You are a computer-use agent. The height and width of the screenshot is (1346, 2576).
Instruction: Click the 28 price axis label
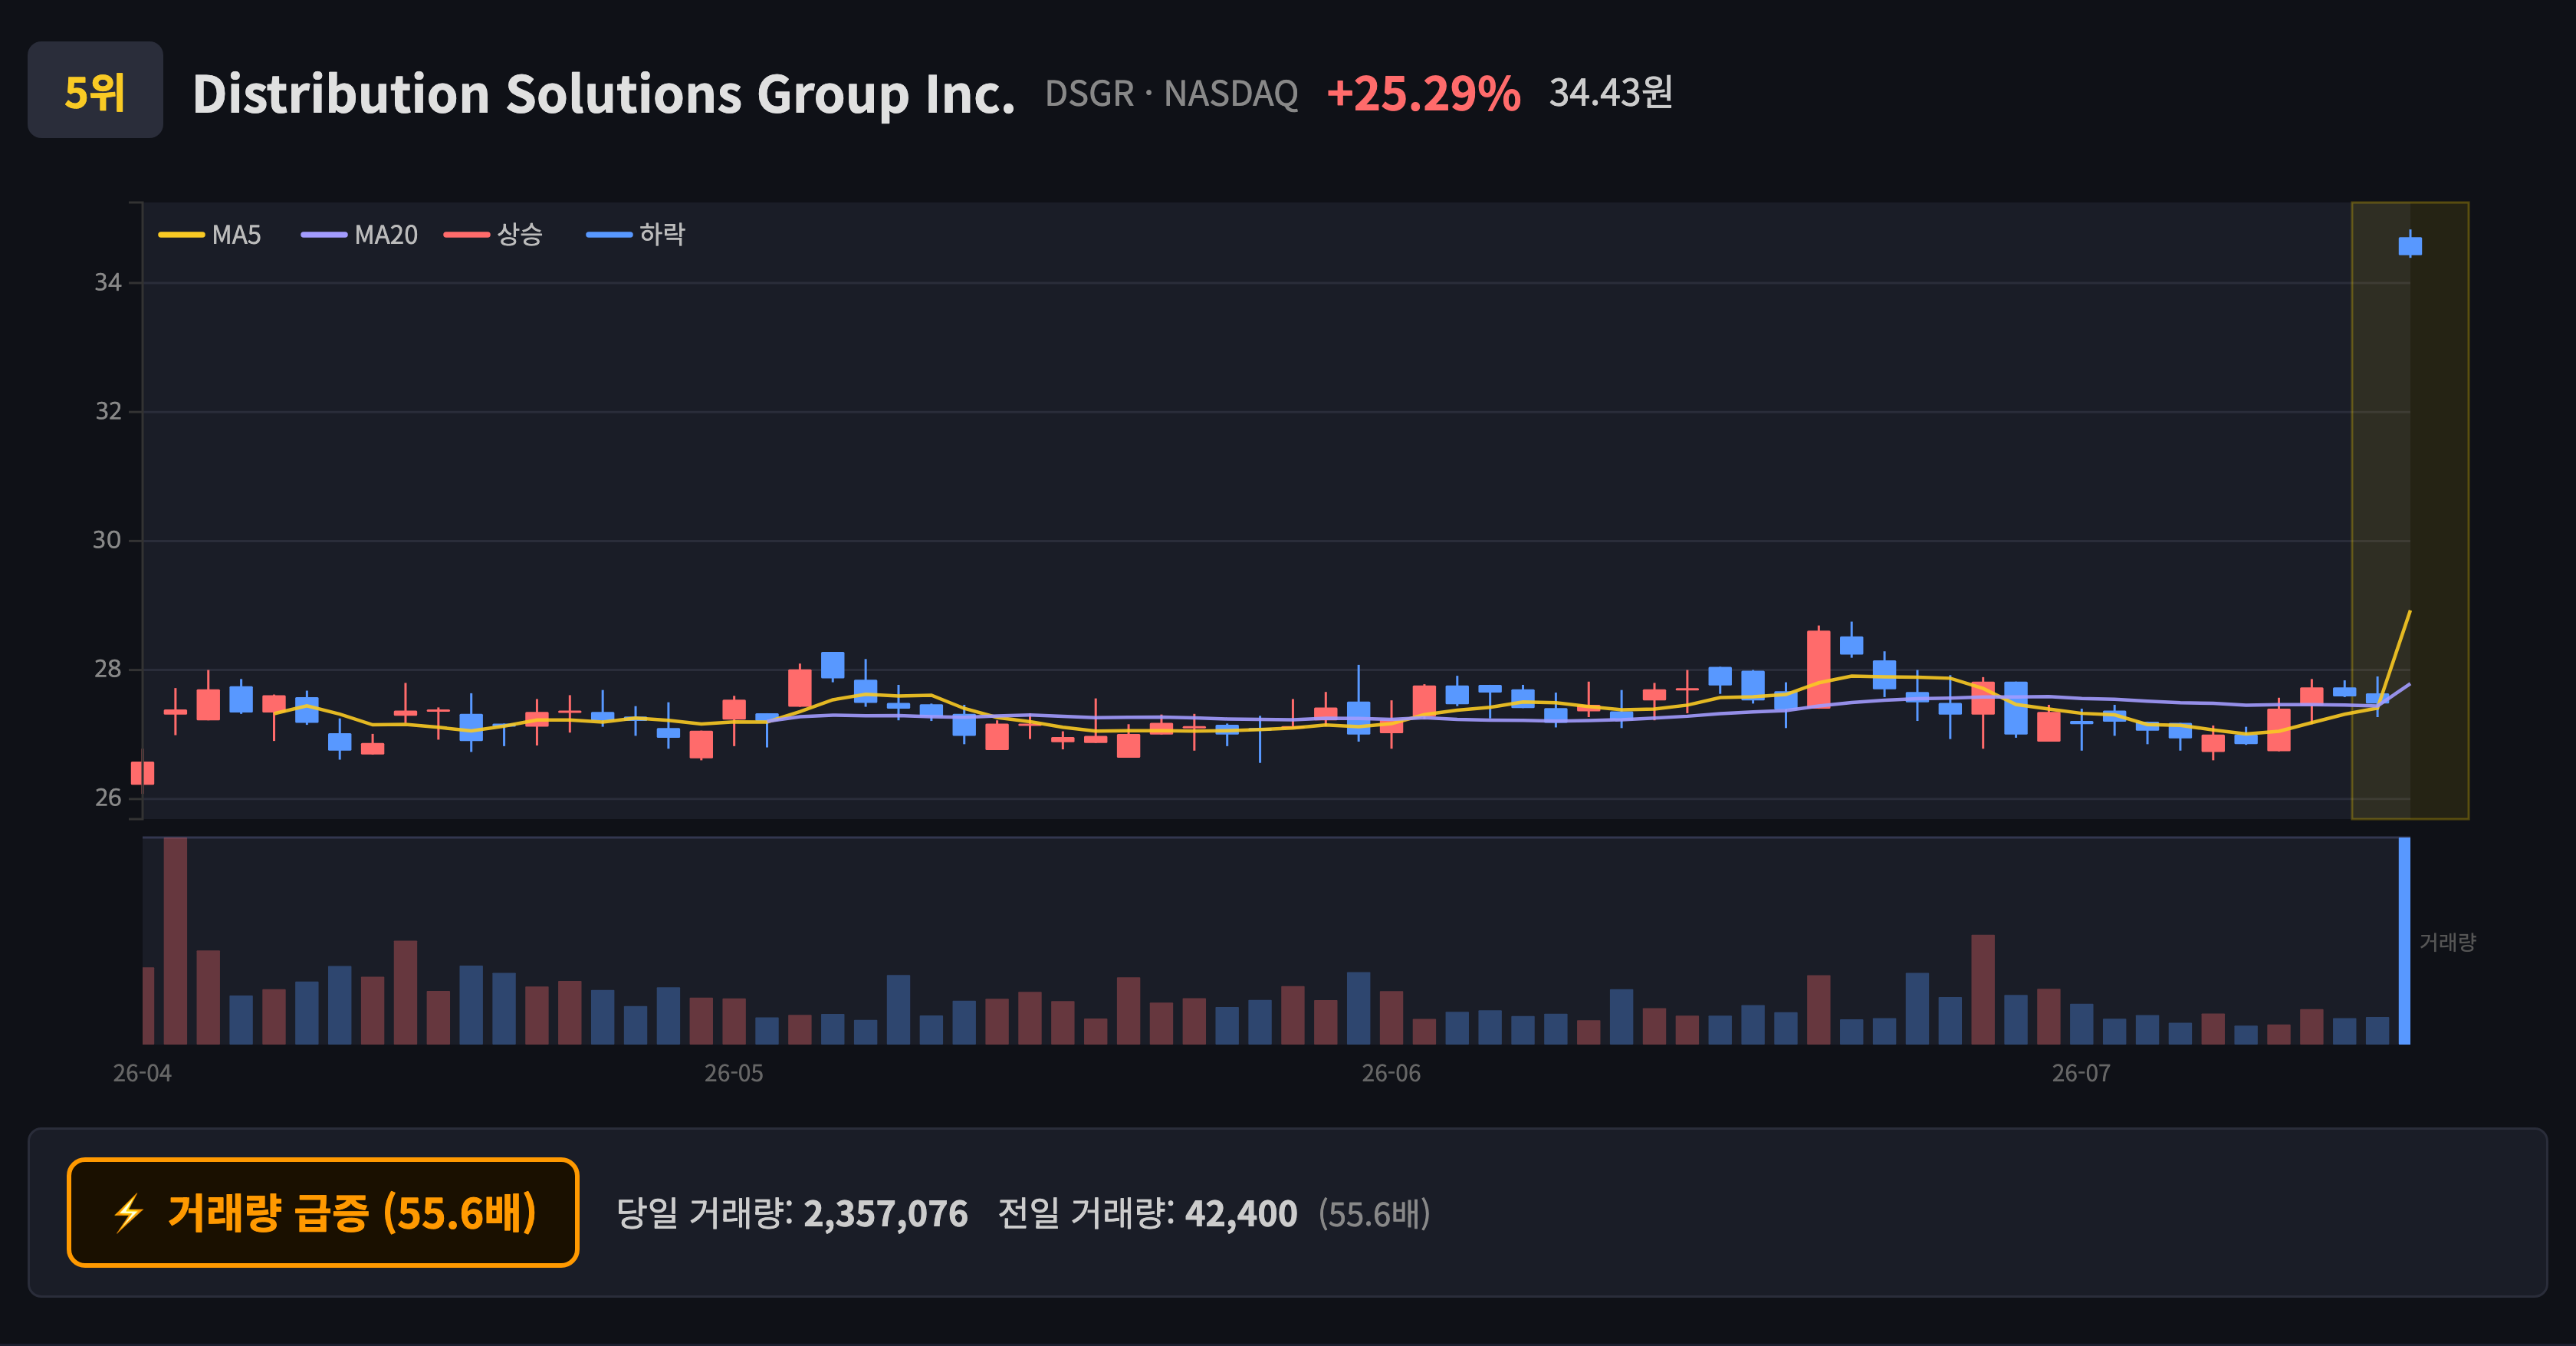(108, 670)
